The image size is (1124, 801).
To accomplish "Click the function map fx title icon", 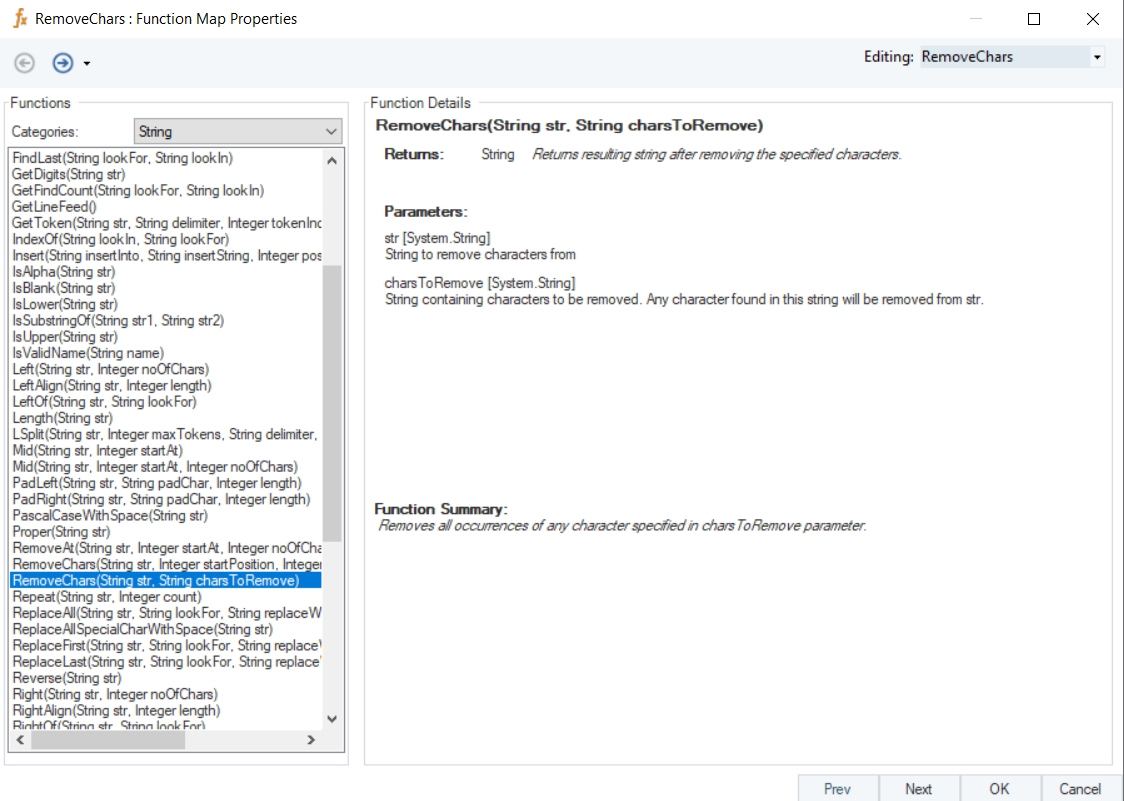I will (20, 19).
